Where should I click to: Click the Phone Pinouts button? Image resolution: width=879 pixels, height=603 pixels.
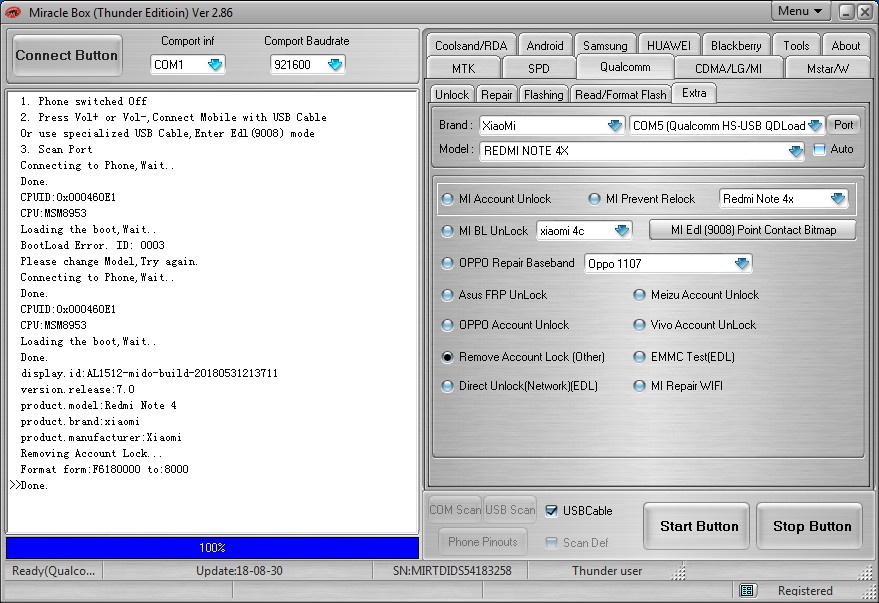point(483,542)
